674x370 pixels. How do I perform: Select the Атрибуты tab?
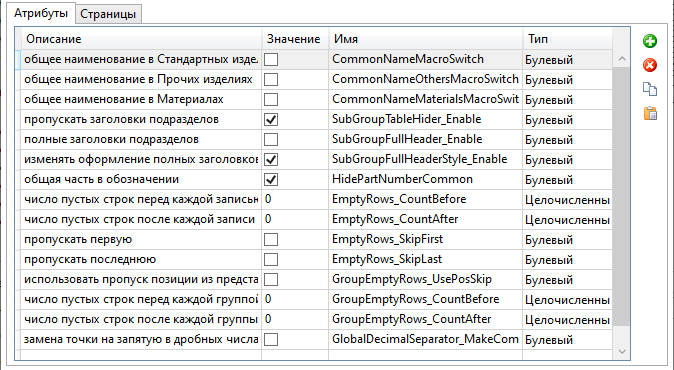click(41, 13)
